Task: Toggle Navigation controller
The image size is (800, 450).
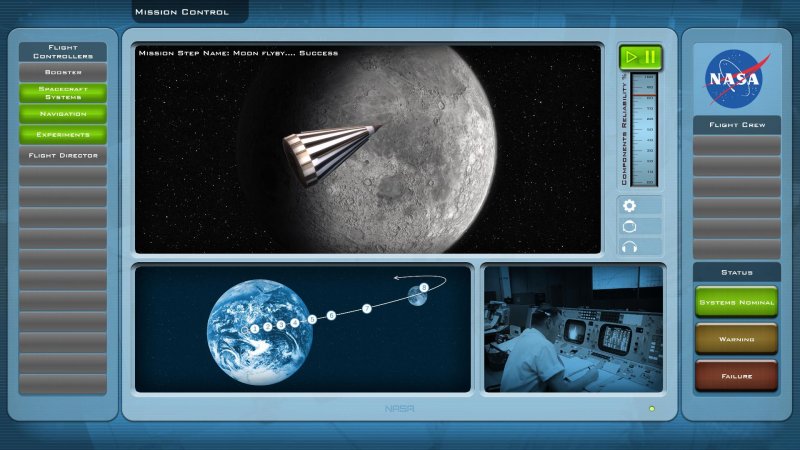Action: (x=63, y=114)
